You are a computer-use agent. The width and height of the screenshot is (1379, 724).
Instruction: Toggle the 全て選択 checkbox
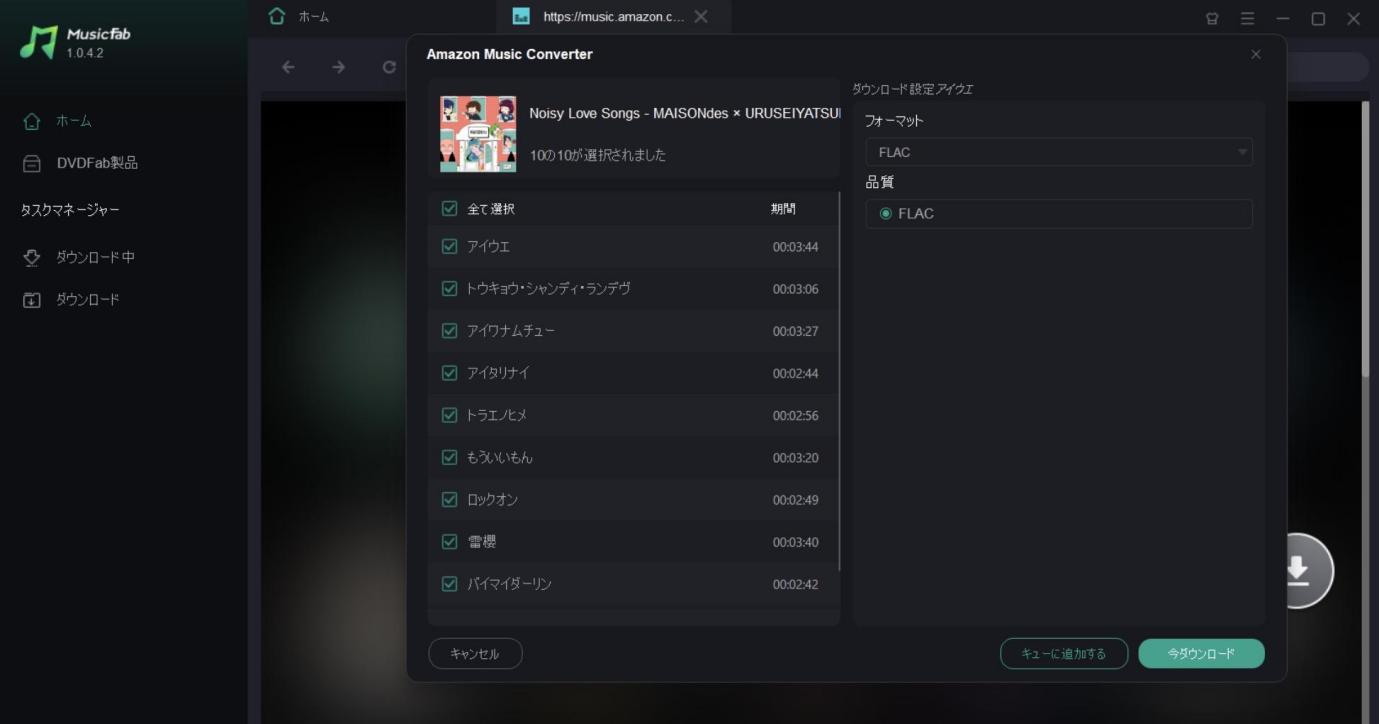449,209
